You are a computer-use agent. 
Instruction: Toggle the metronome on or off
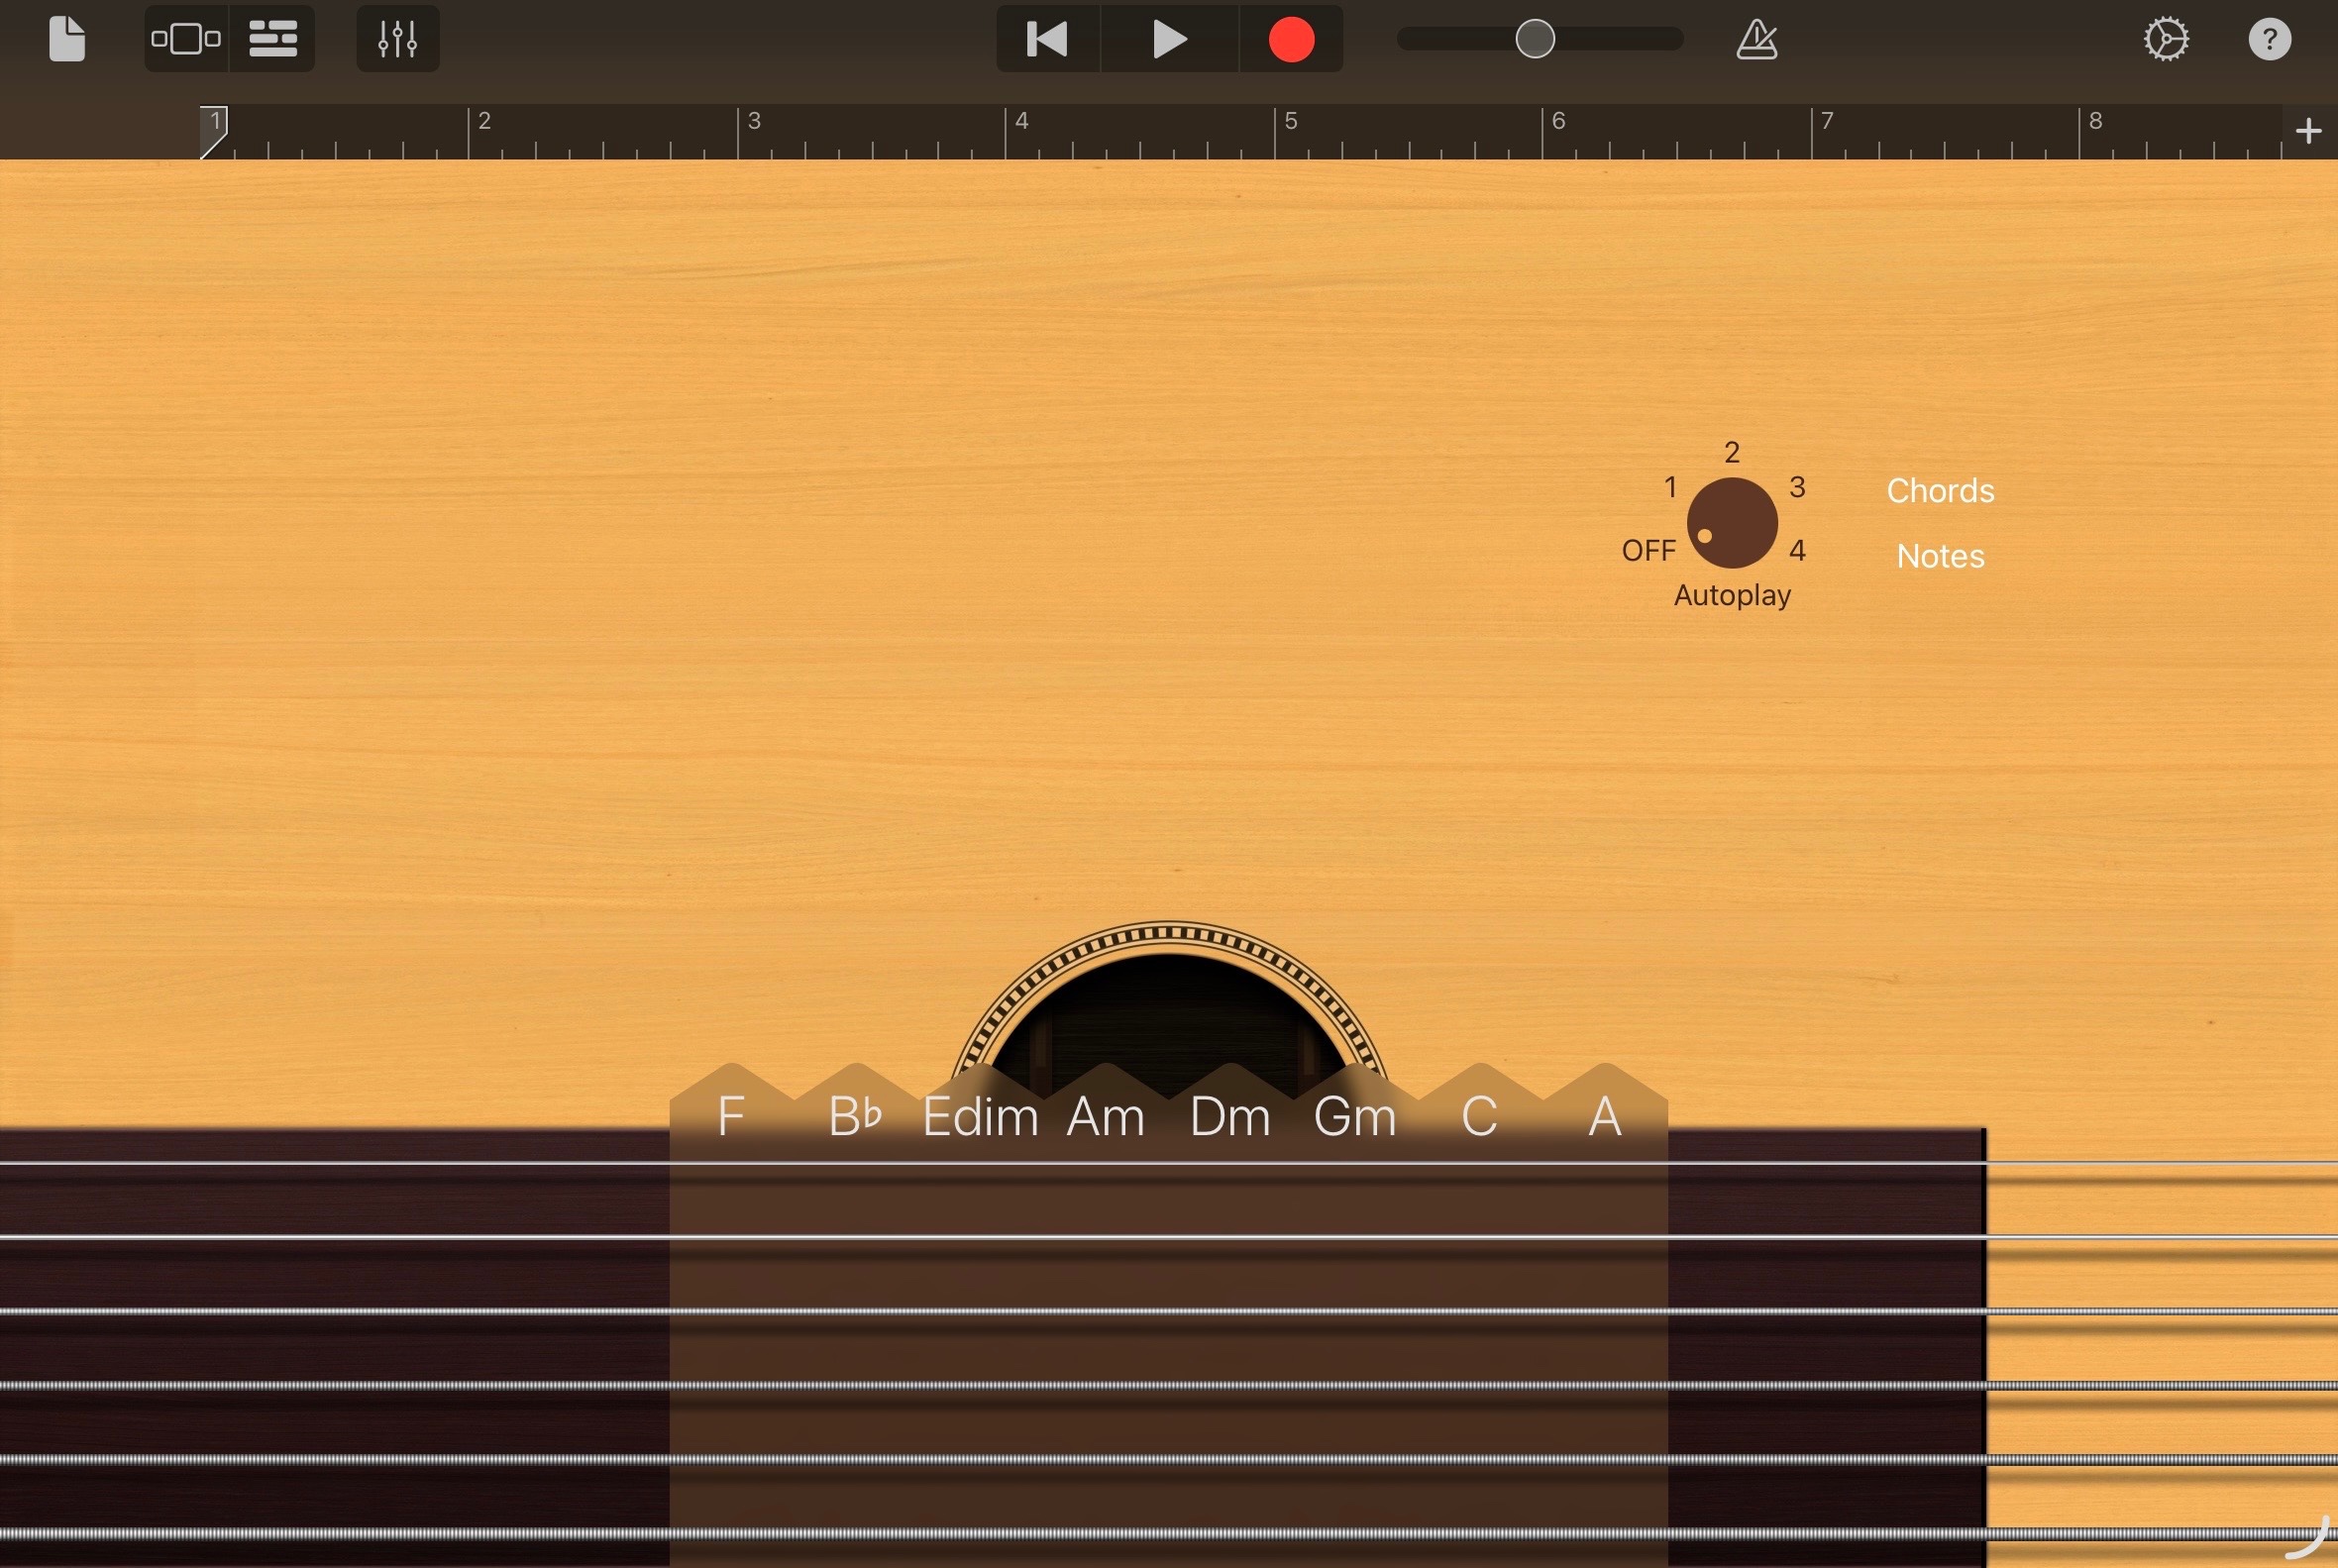[x=1756, y=40]
